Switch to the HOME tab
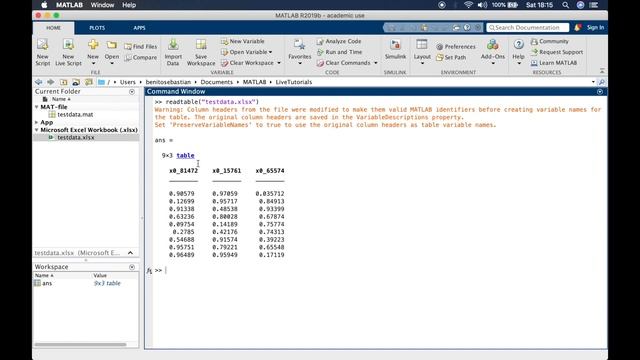 tap(53, 28)
